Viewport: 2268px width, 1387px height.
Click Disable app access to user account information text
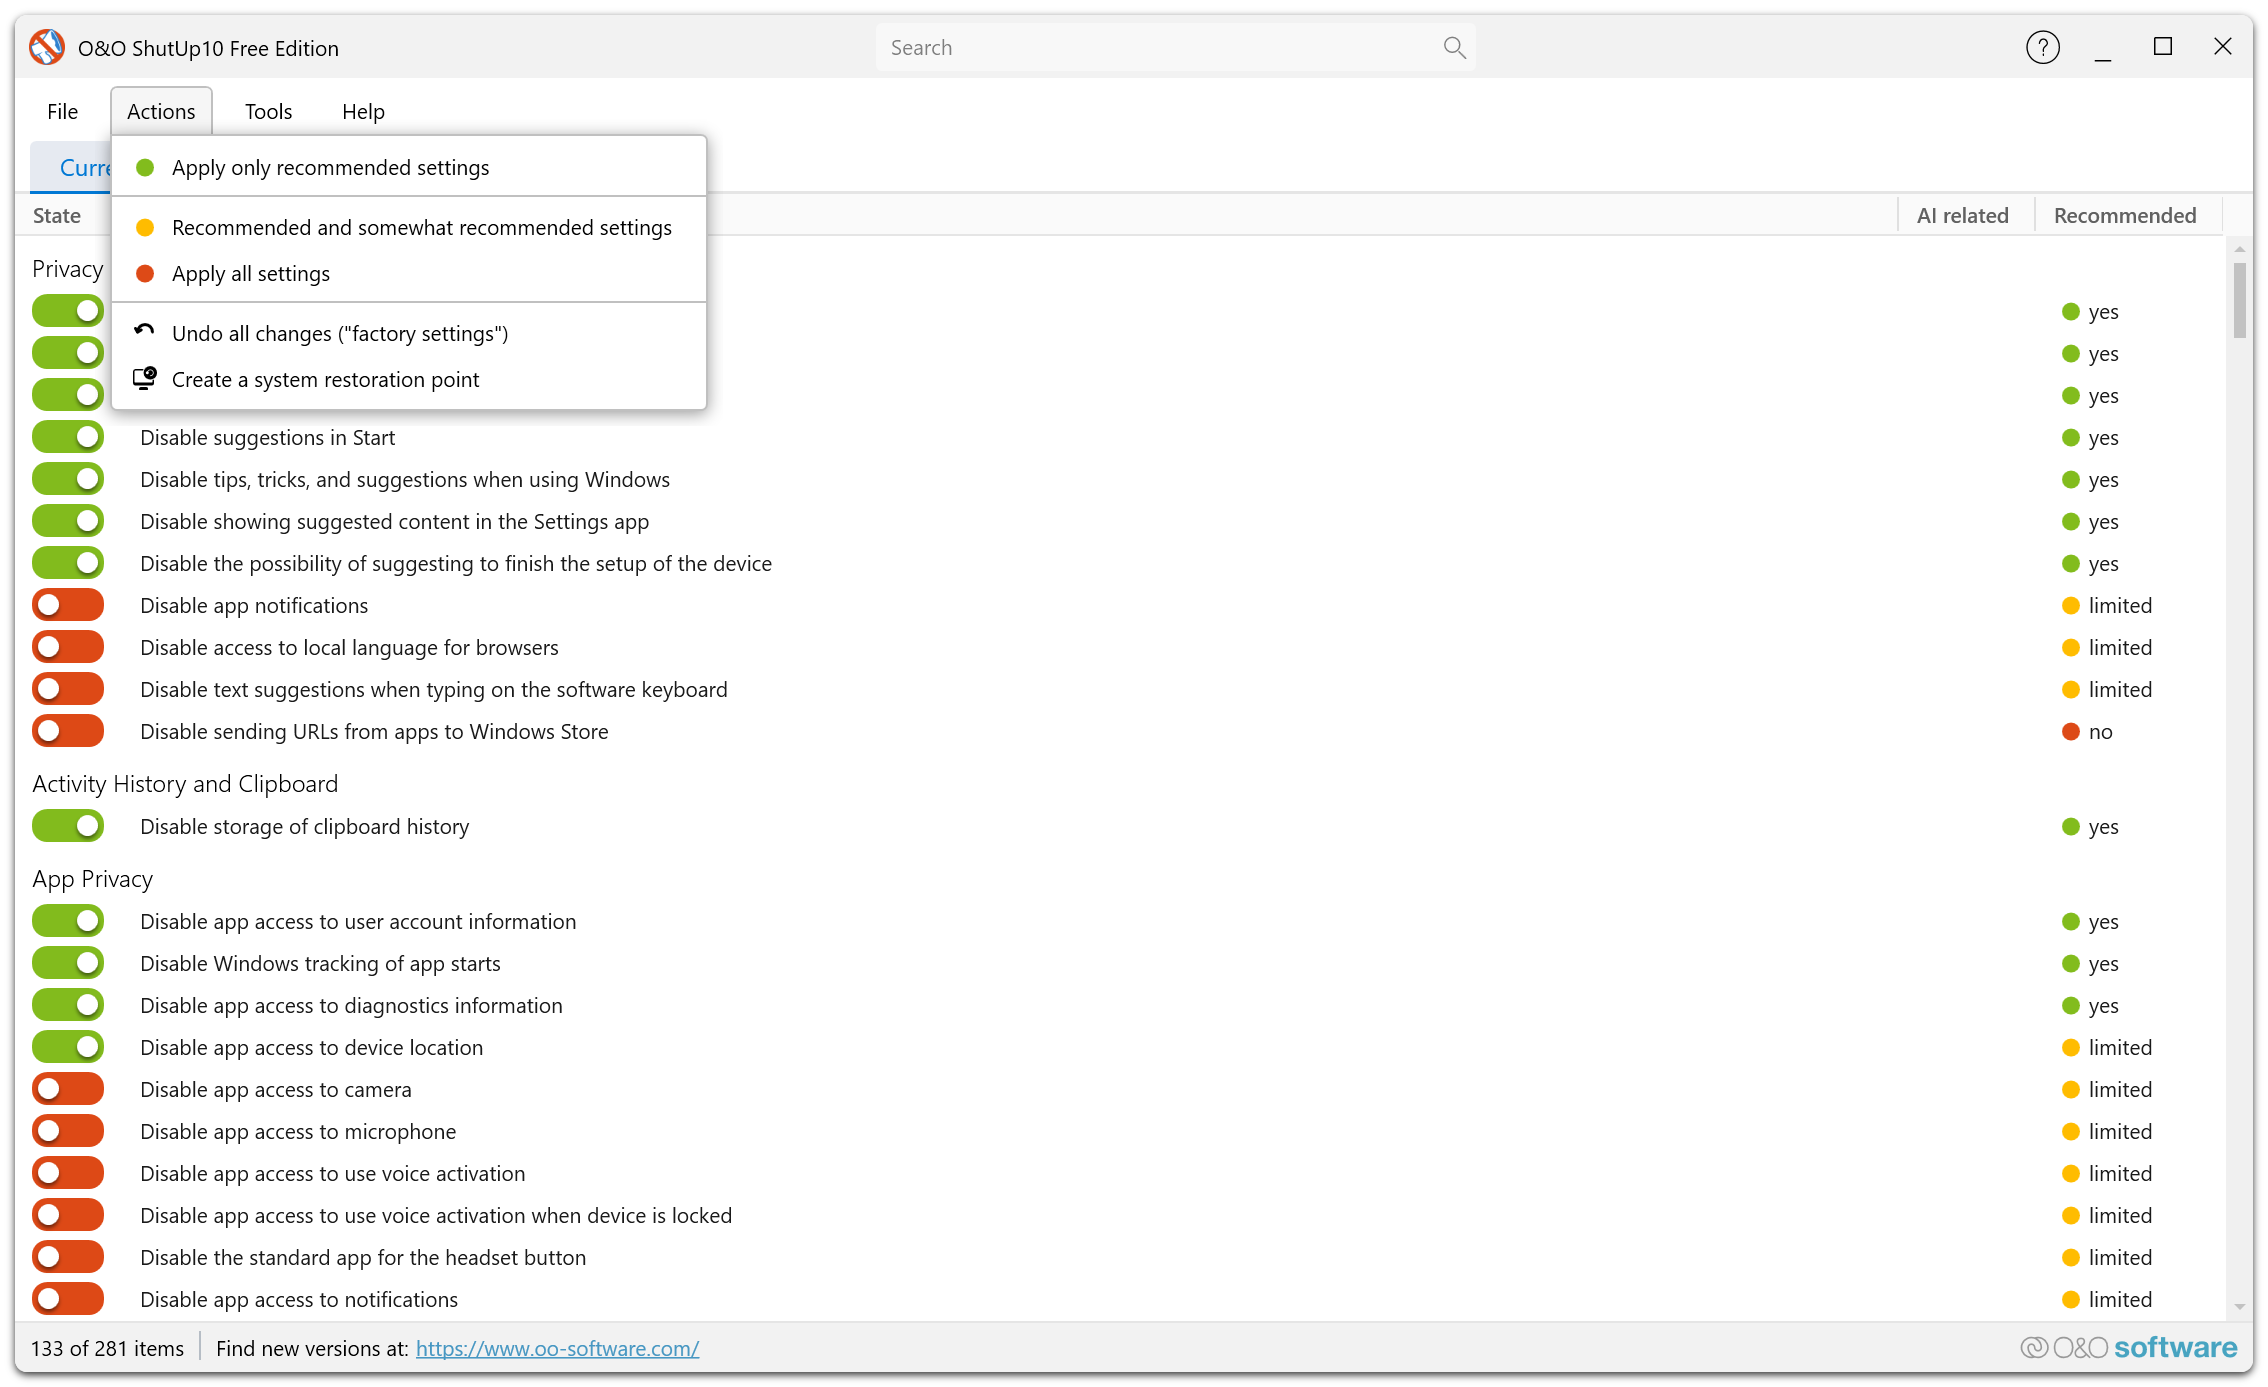coord(358,921)
